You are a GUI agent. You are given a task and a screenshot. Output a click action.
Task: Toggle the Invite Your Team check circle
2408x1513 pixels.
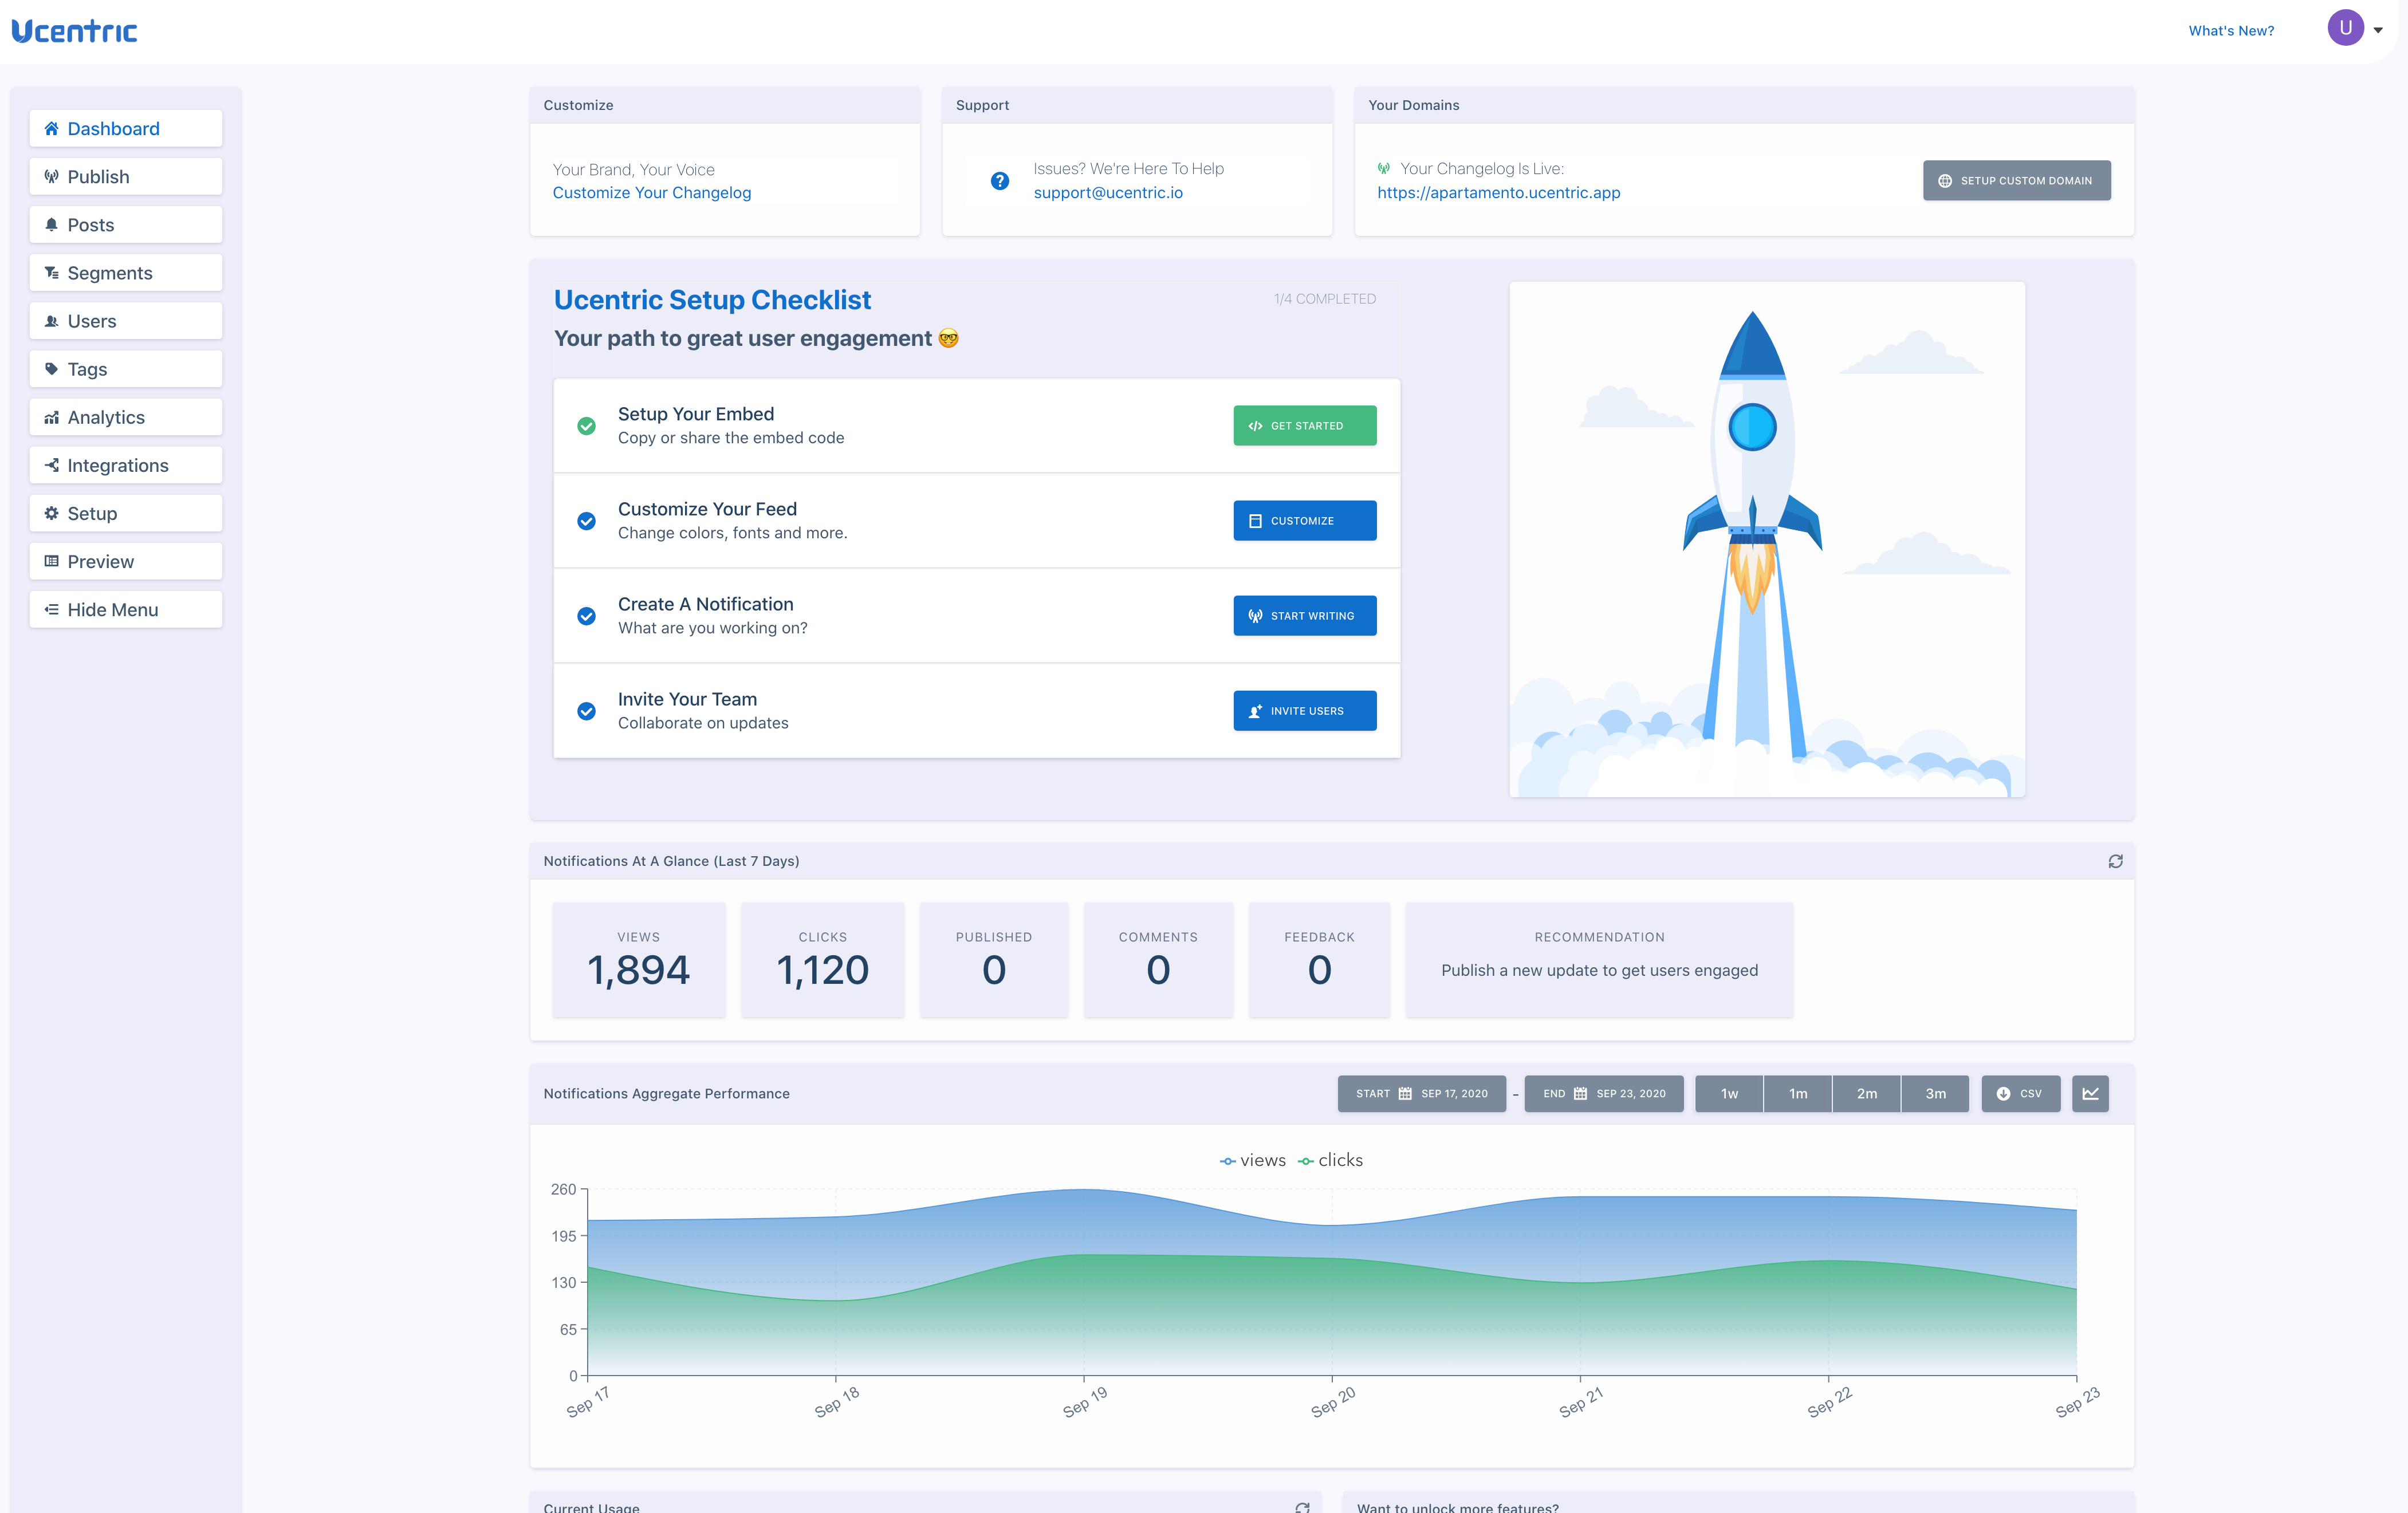click(x=587, y=711)
